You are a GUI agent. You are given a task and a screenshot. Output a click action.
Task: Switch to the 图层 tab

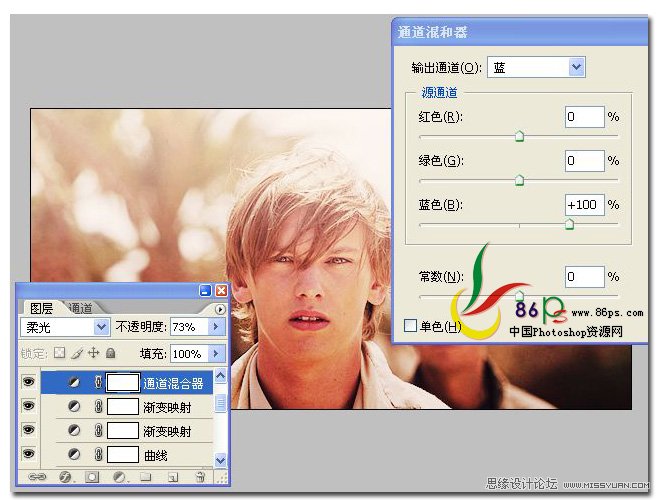(x=41, y=309)
